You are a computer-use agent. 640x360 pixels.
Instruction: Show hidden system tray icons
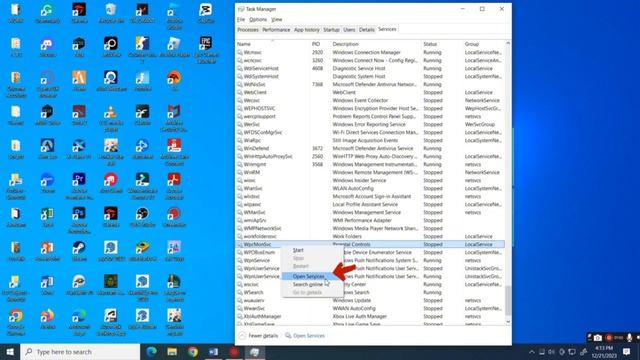531,352
